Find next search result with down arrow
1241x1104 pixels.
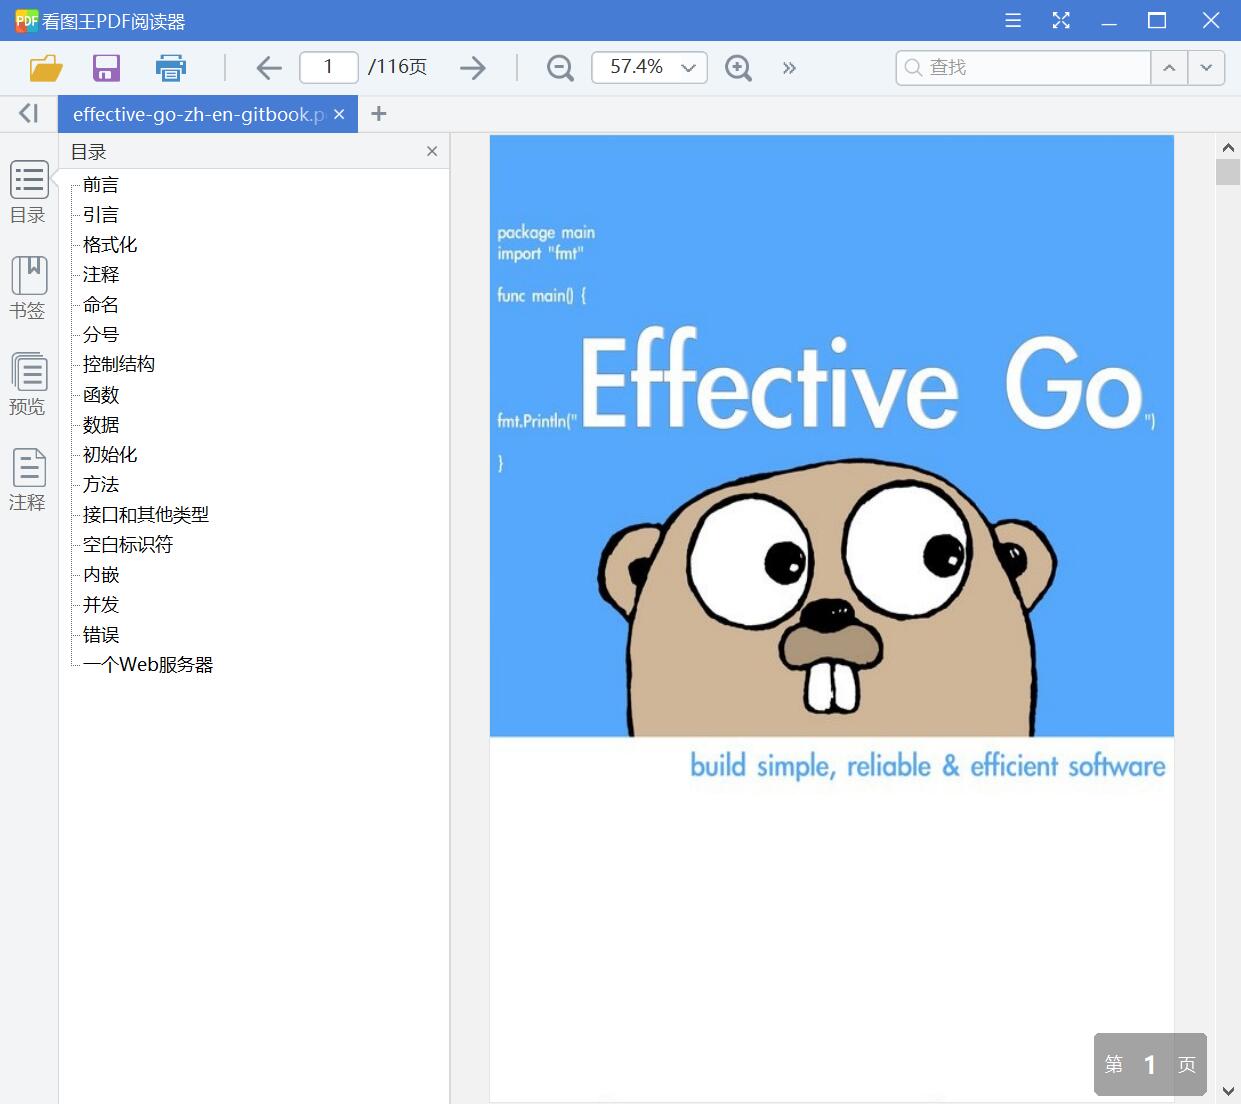click(1206, 67)
